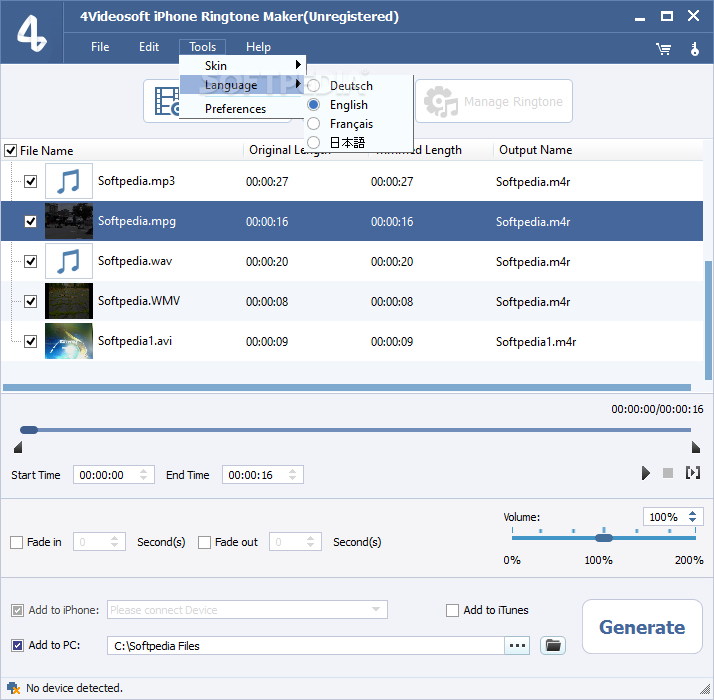This screenshot has height=700, width=714.
Task: Select the Softpedia.WMV file row name
Action: pos(139,301)
